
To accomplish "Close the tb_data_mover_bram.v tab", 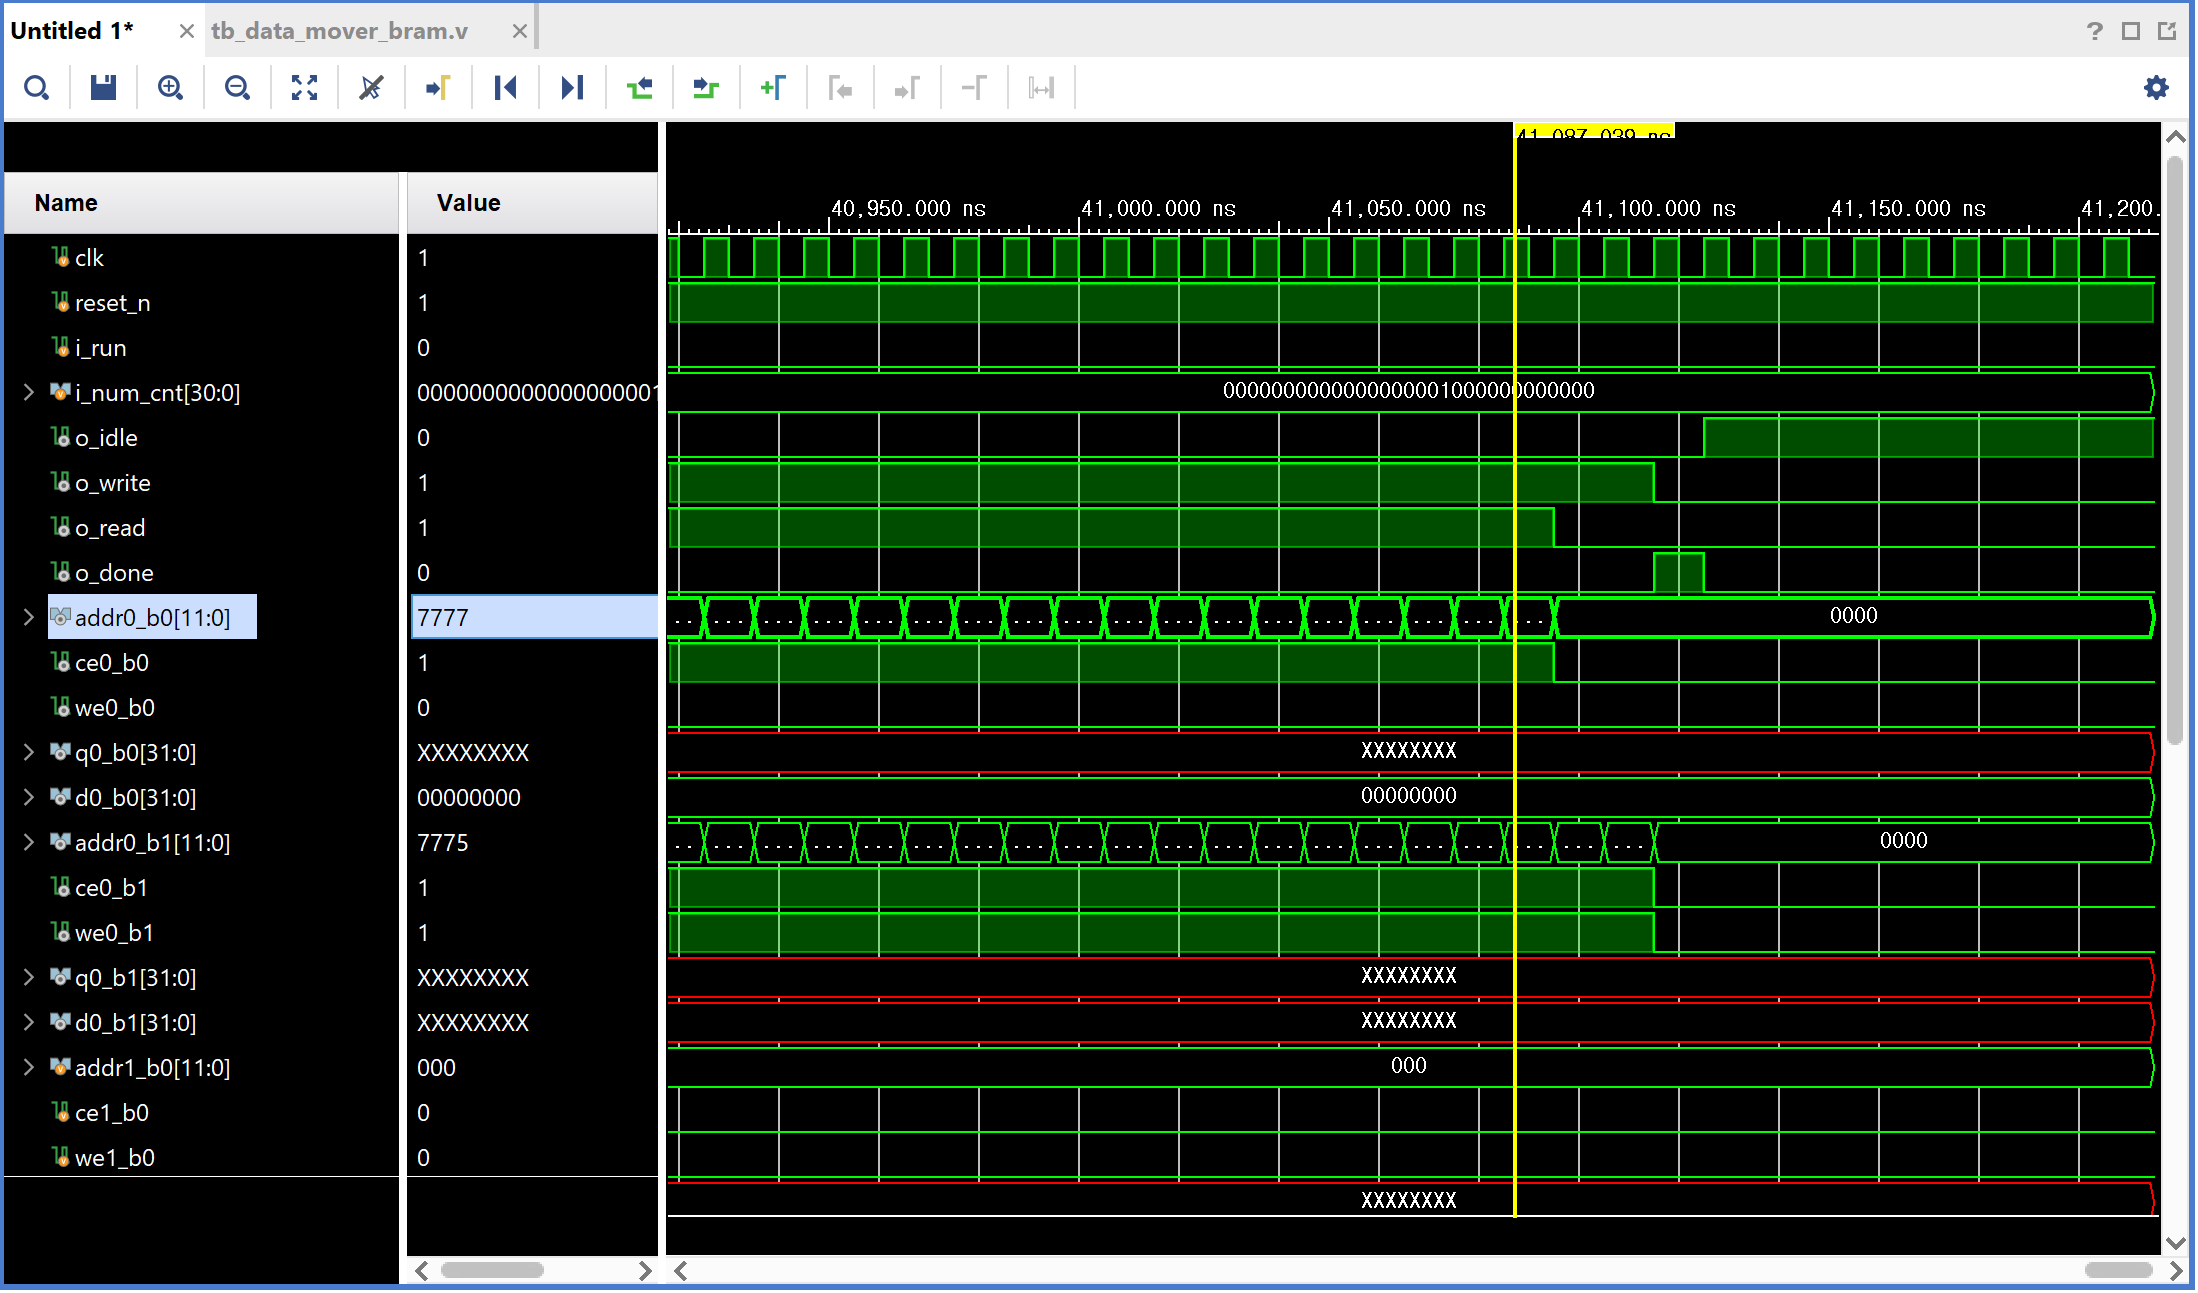I will tap(520, 31).
